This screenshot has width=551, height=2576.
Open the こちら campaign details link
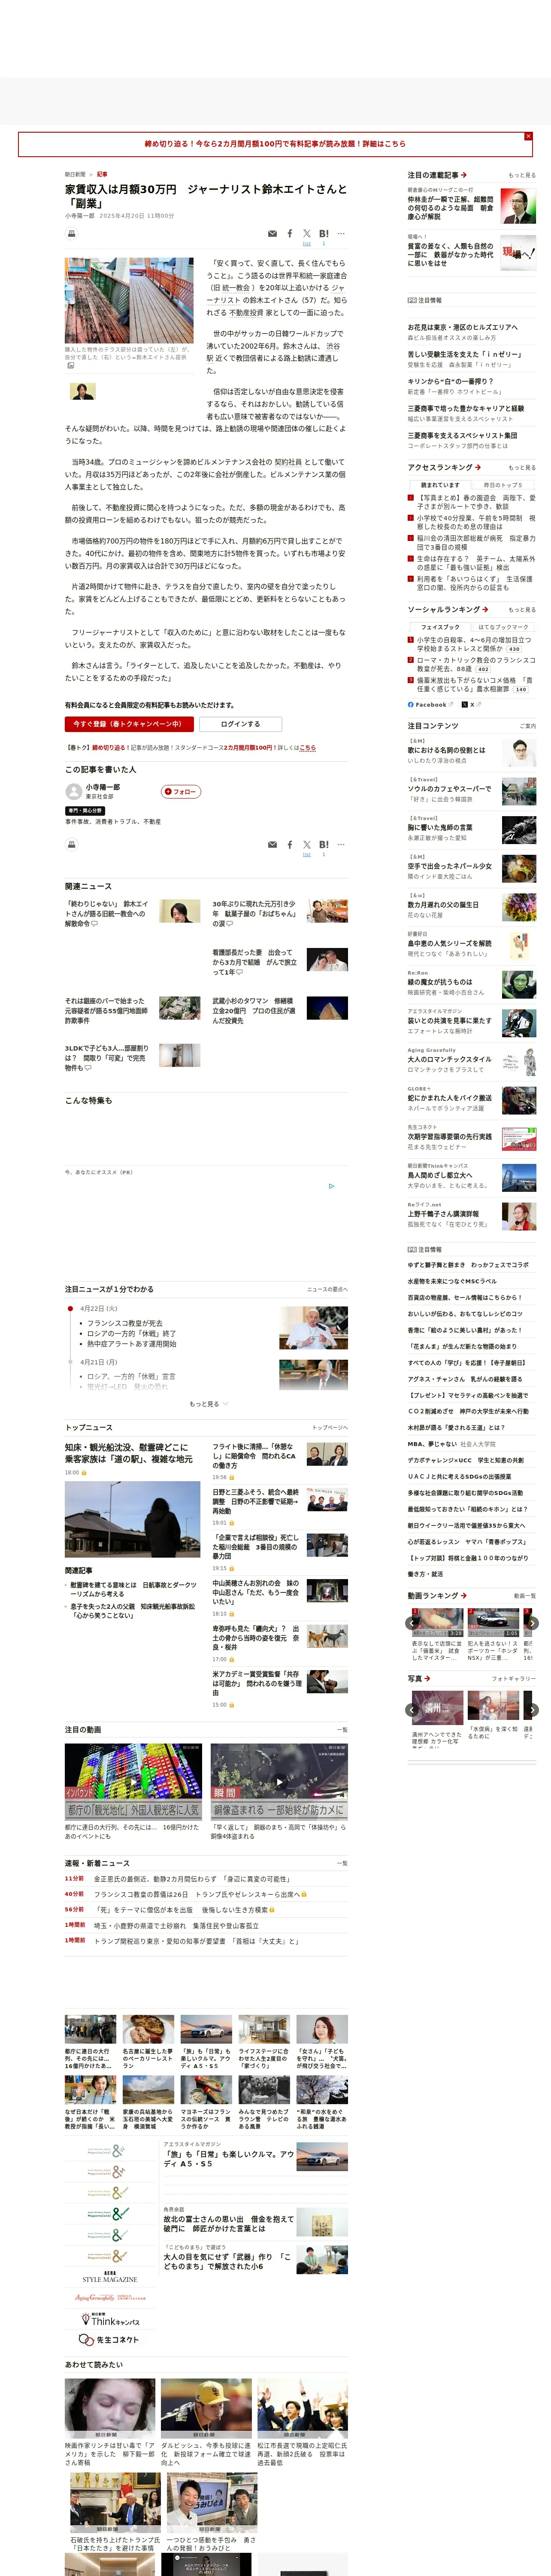(308, 747)
